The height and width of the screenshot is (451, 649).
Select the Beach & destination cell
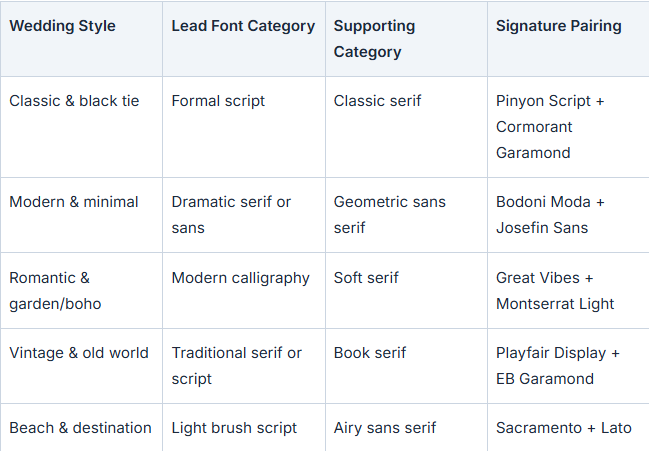click(82, 427)
